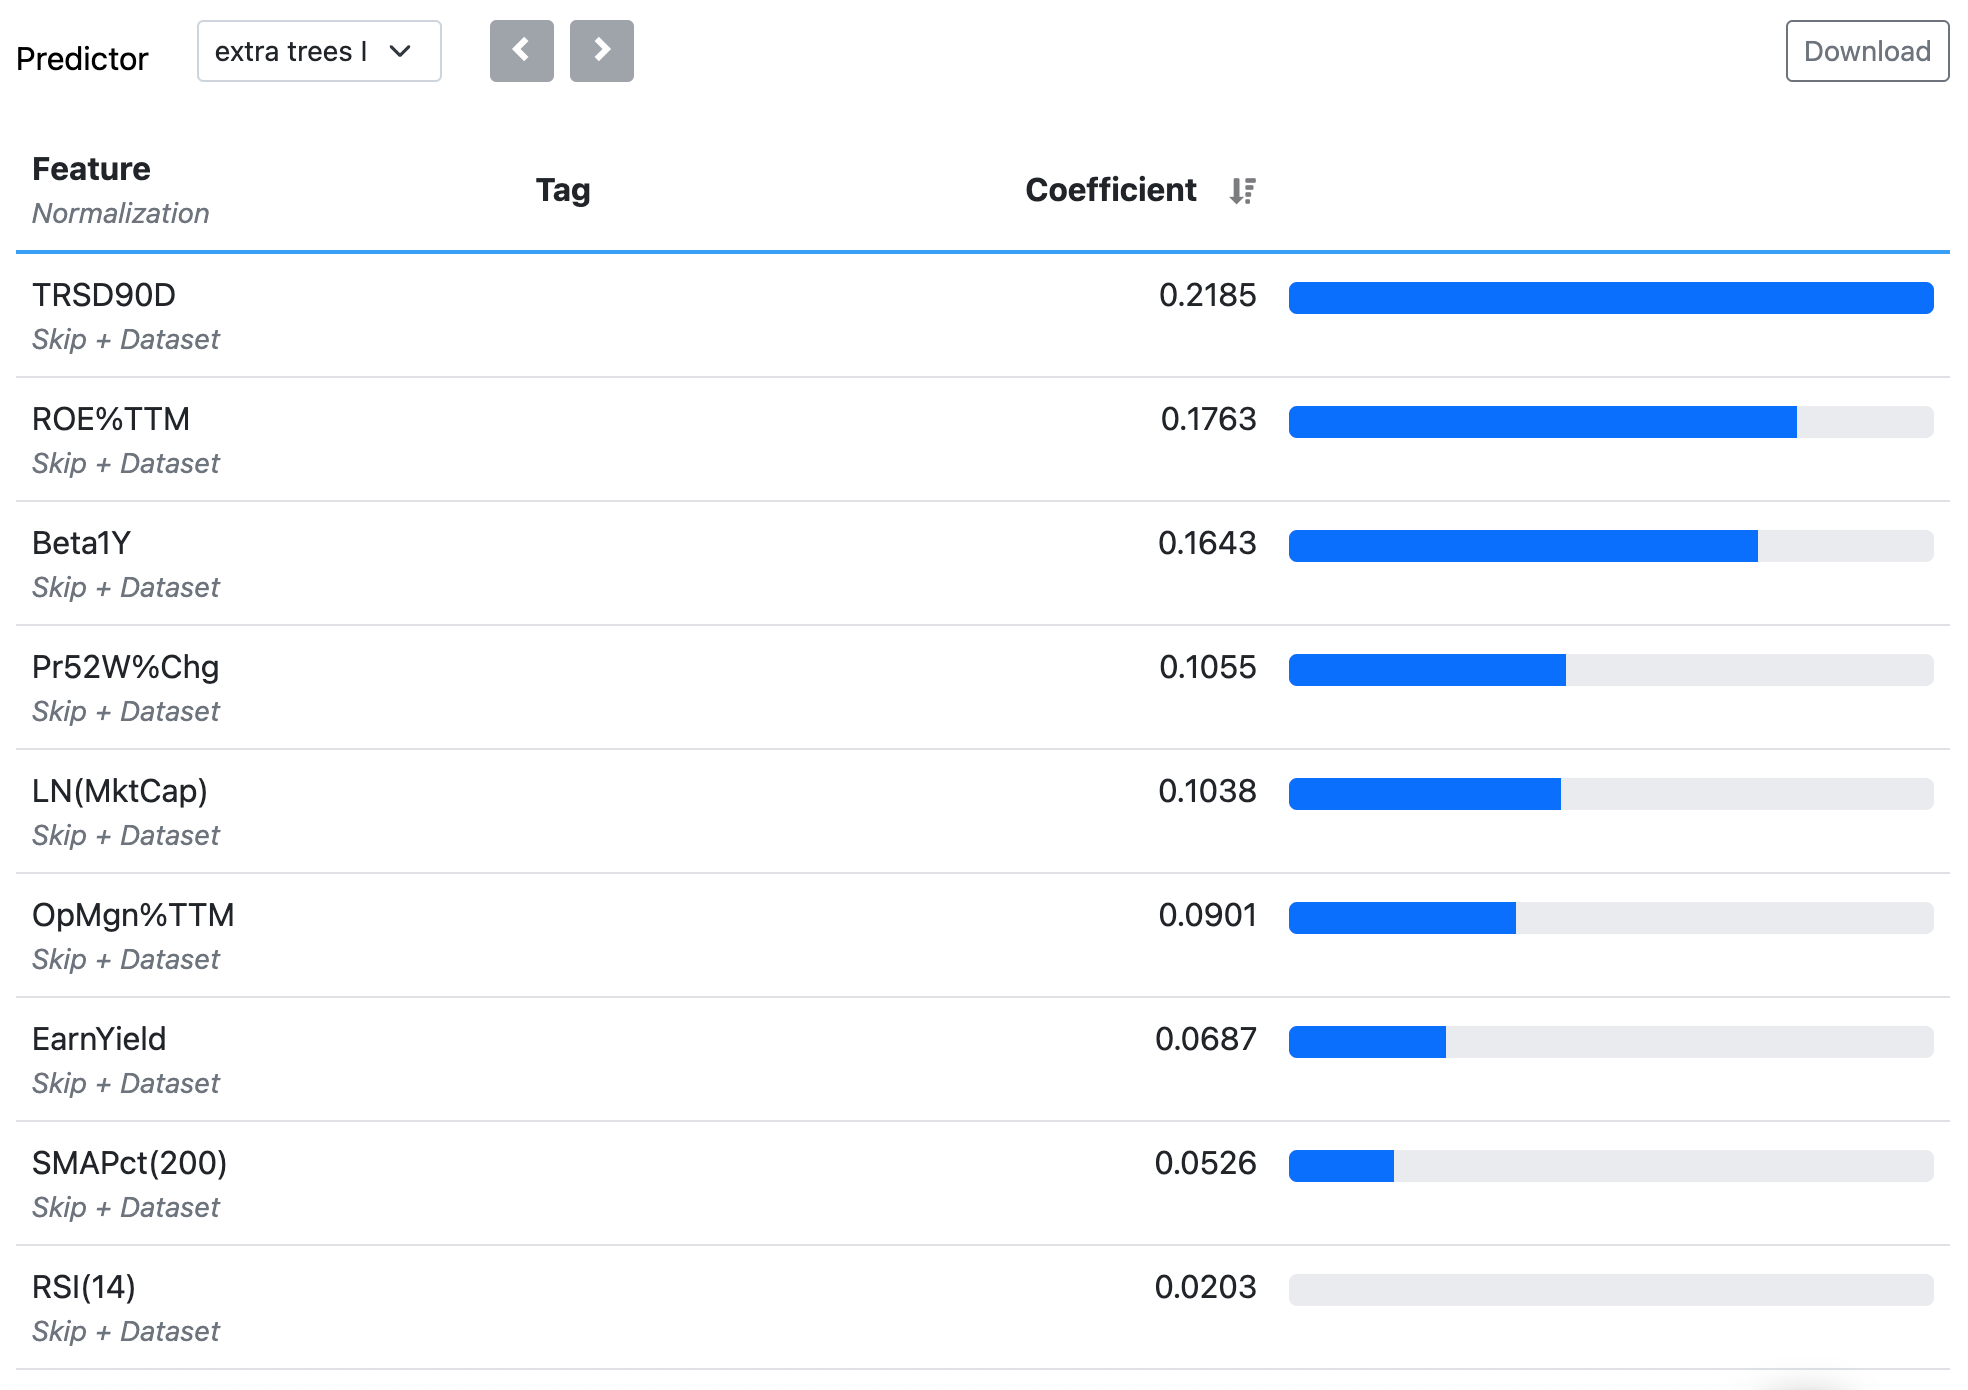Click the Download button
Viewport: 1968px width, 1390px height.
1866,51
